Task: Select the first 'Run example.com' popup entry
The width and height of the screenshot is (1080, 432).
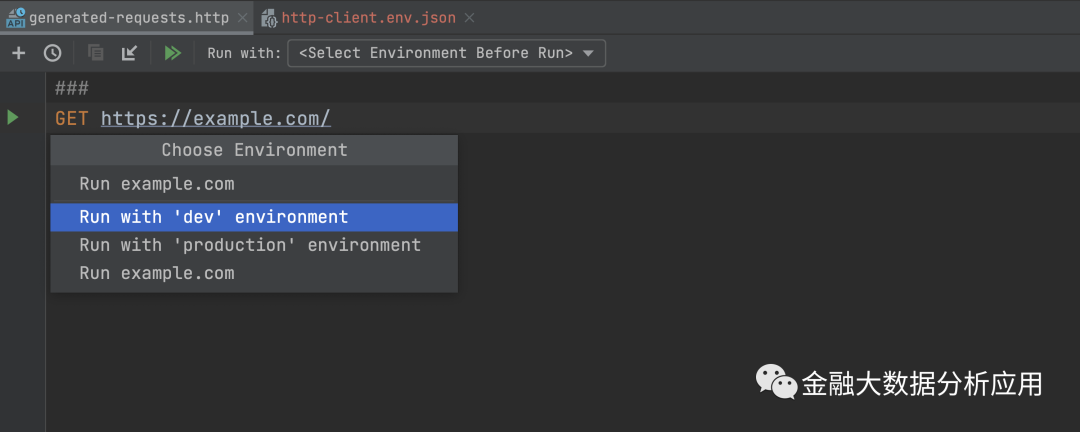Action: (x=157, y=184)
